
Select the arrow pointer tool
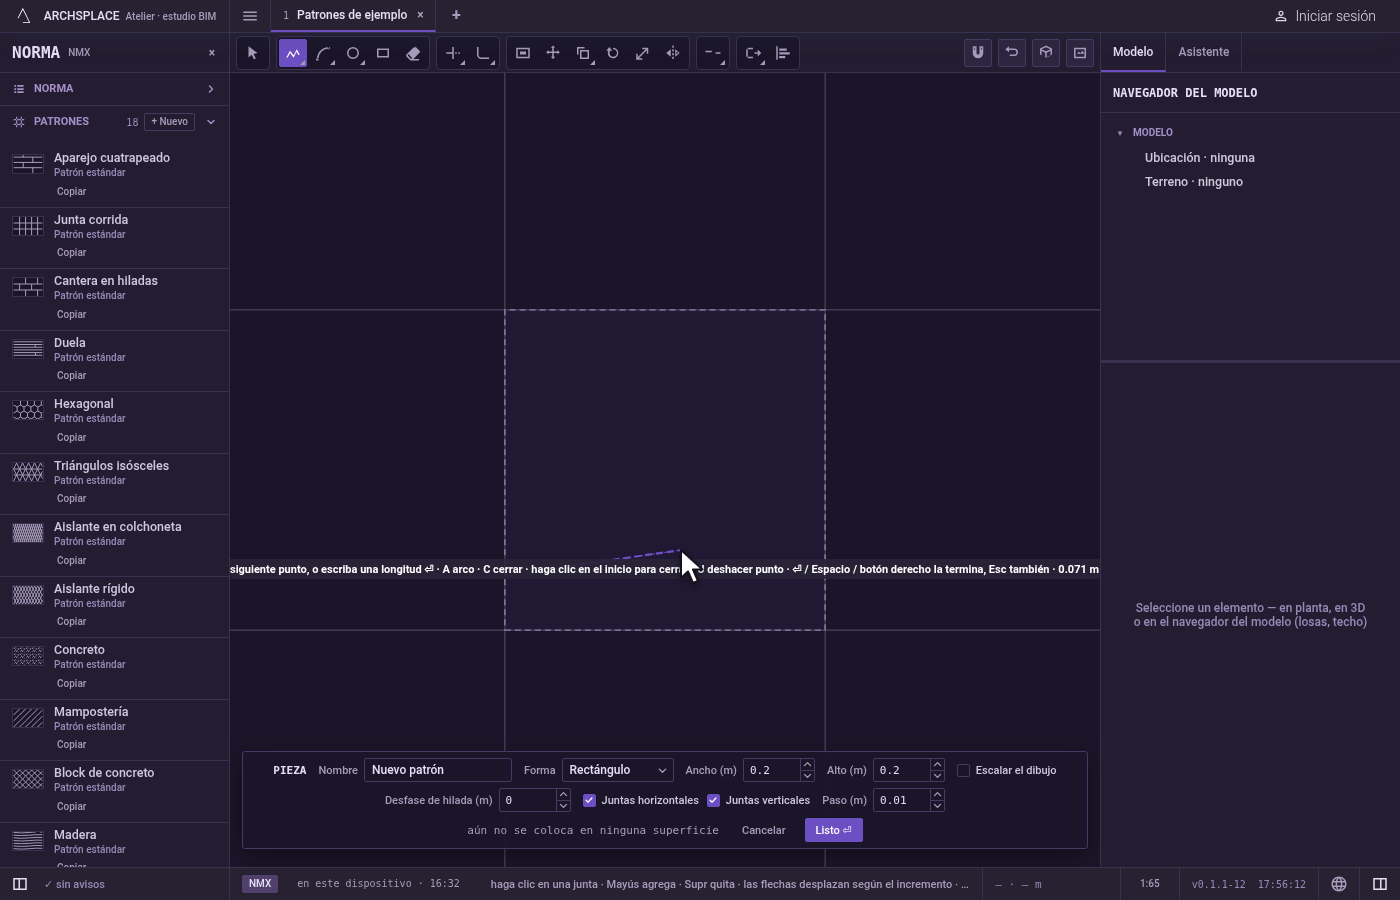click(x=252, y=53)
